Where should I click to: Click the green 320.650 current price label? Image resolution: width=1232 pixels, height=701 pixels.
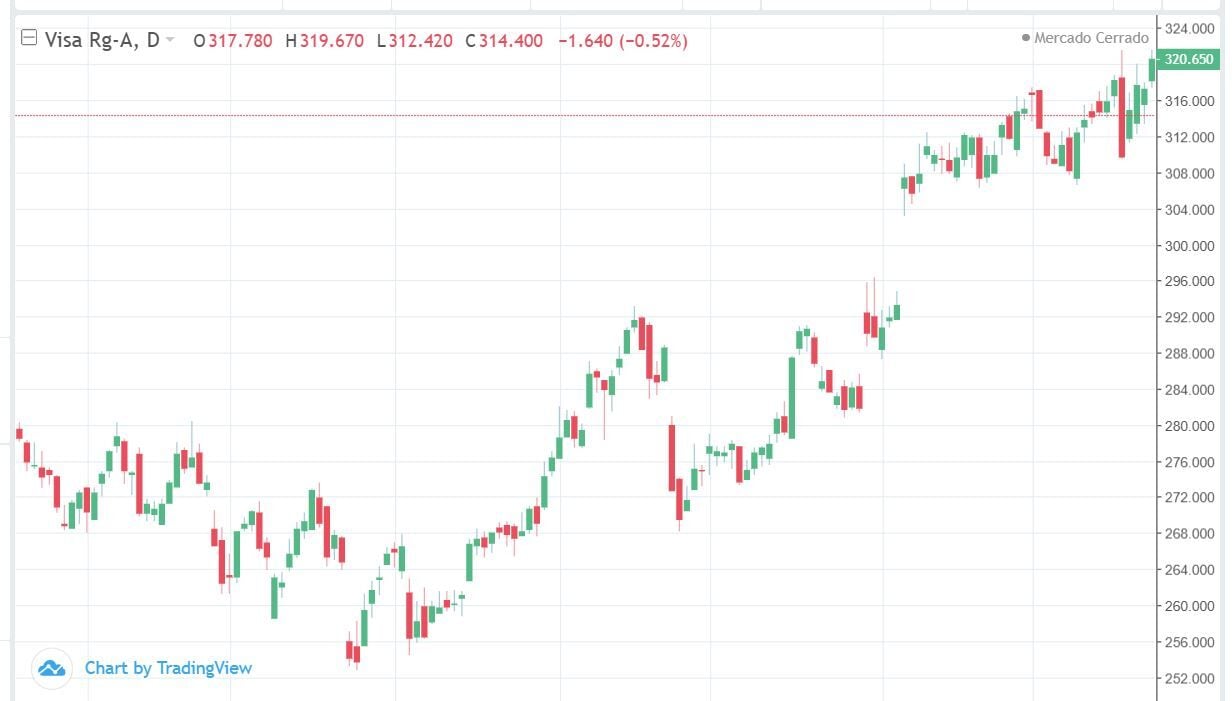tap(1188, 60)
